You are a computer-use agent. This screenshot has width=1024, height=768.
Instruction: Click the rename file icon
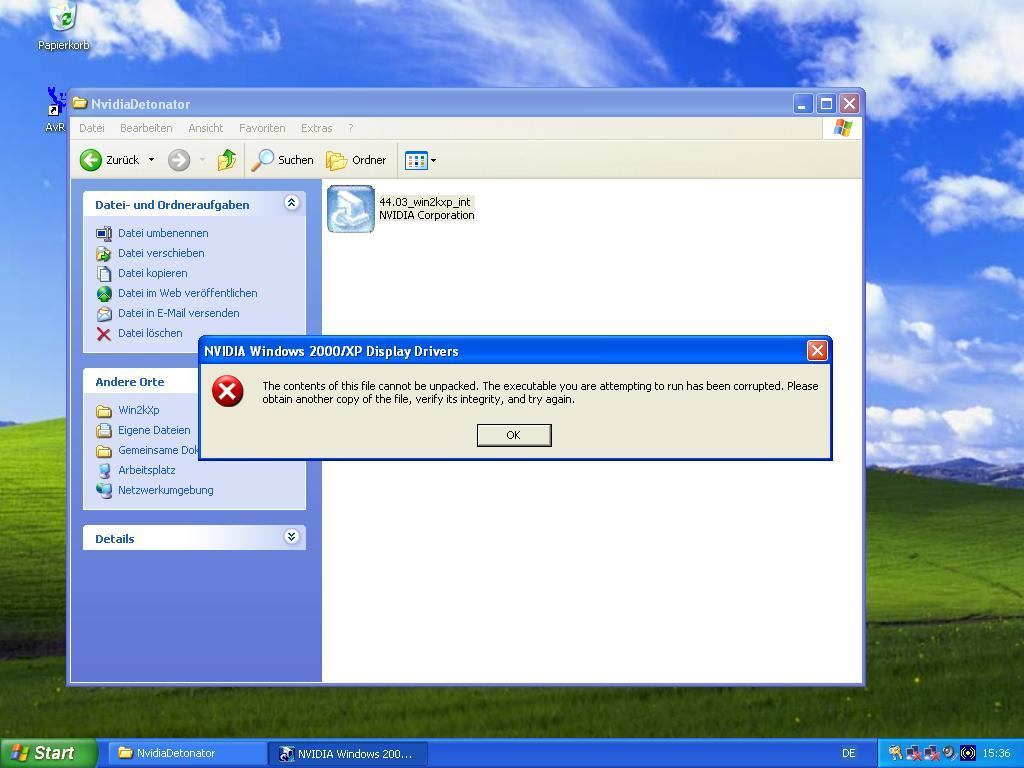tap(104, 233)
